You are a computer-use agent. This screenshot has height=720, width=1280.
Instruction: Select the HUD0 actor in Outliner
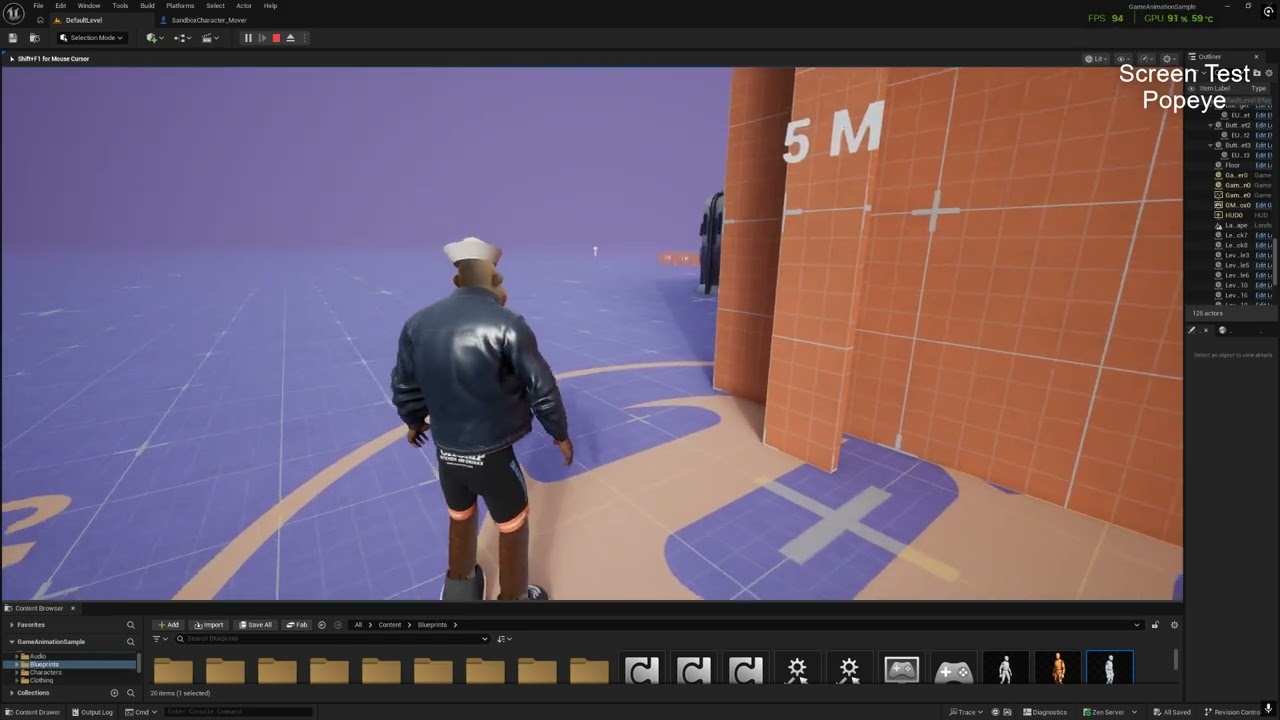click(x=1233, y=215)
